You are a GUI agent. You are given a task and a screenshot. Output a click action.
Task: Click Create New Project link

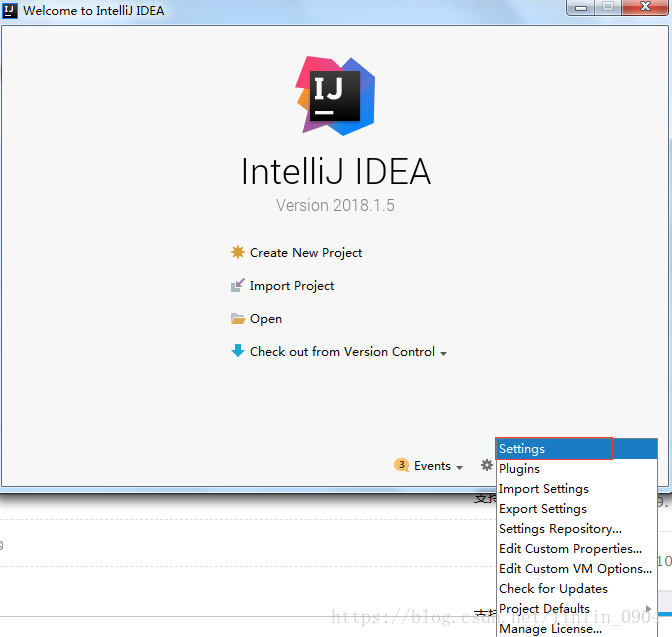(306, 253)
